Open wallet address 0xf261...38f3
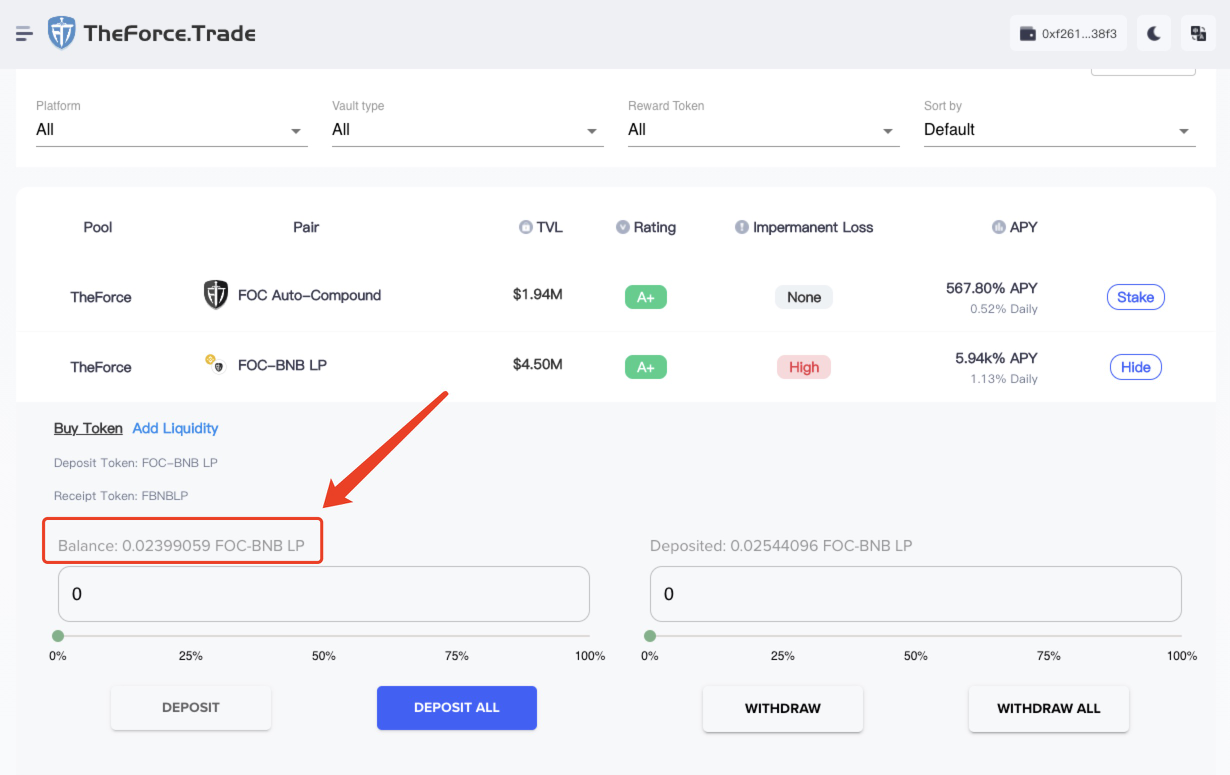Viewport: 1230px width, 775px height. (1068, 33)
